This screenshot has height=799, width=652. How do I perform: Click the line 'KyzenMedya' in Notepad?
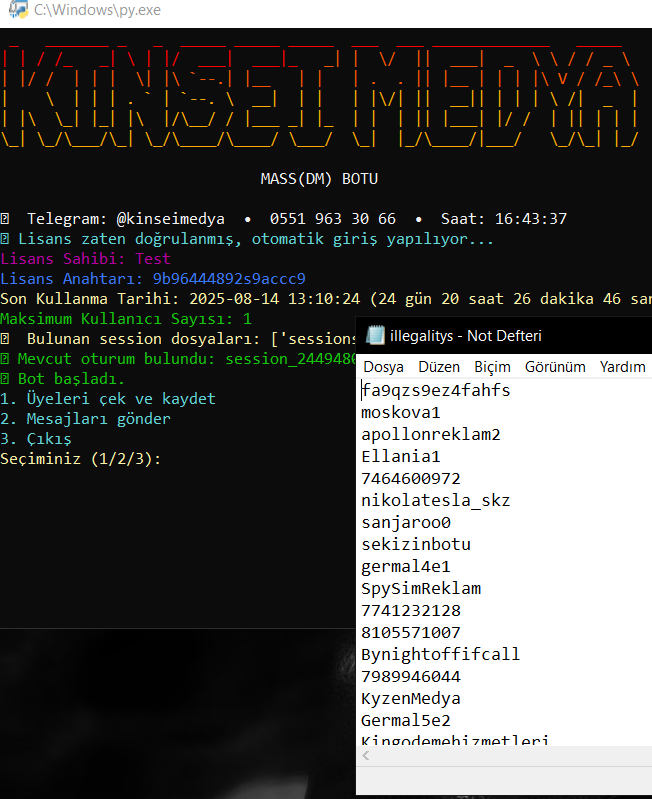[411, 698]
